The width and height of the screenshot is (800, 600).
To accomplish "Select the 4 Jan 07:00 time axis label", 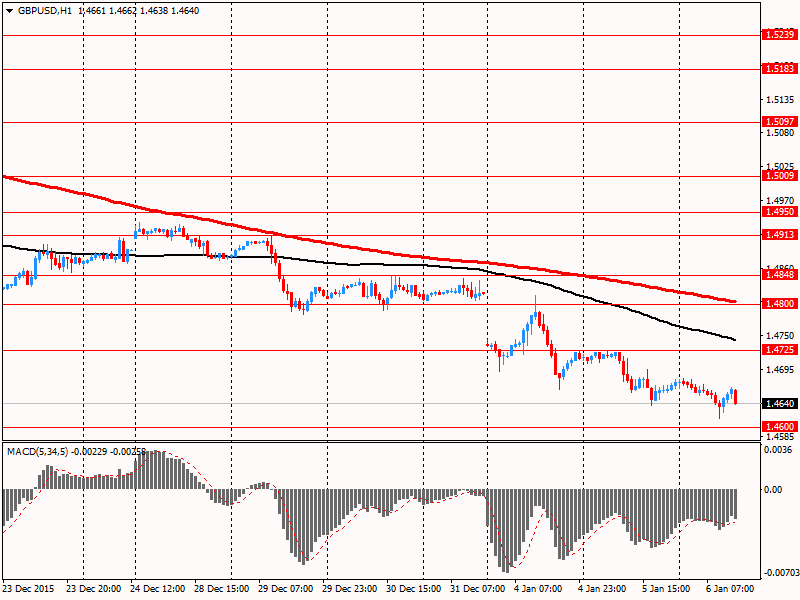I will [538, 589].
